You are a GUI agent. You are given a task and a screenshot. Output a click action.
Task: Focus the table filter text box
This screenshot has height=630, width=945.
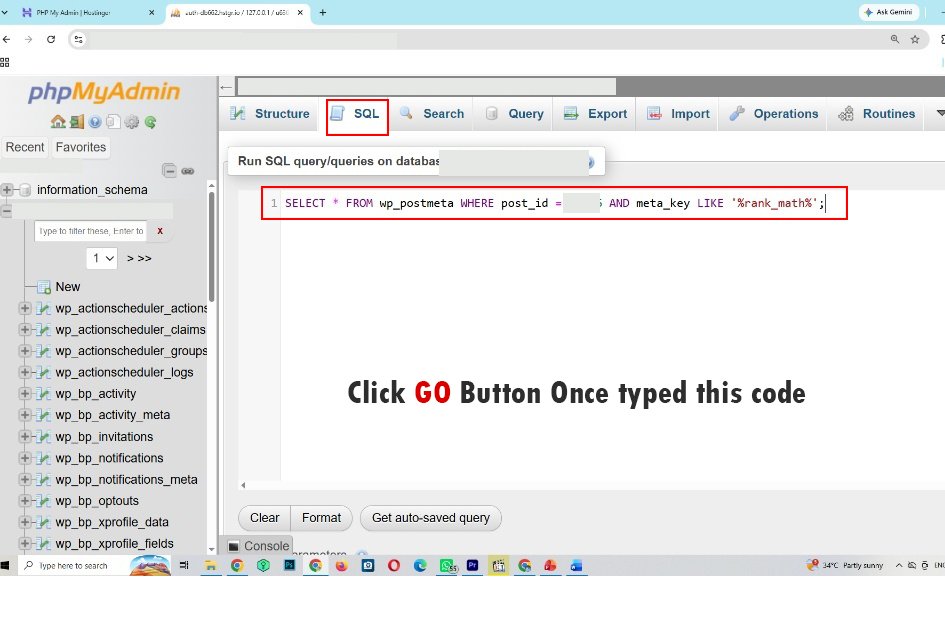90,231
